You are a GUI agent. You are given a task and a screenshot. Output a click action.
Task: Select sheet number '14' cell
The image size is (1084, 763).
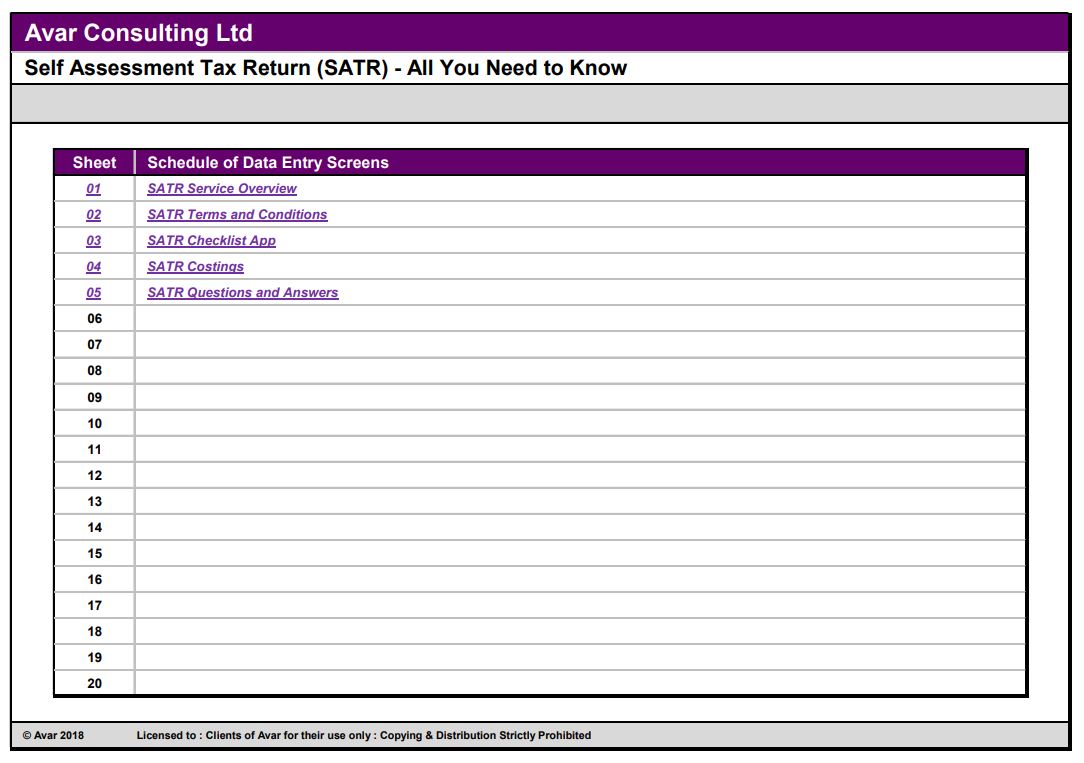pyautogui.click(x=95, y=527)
